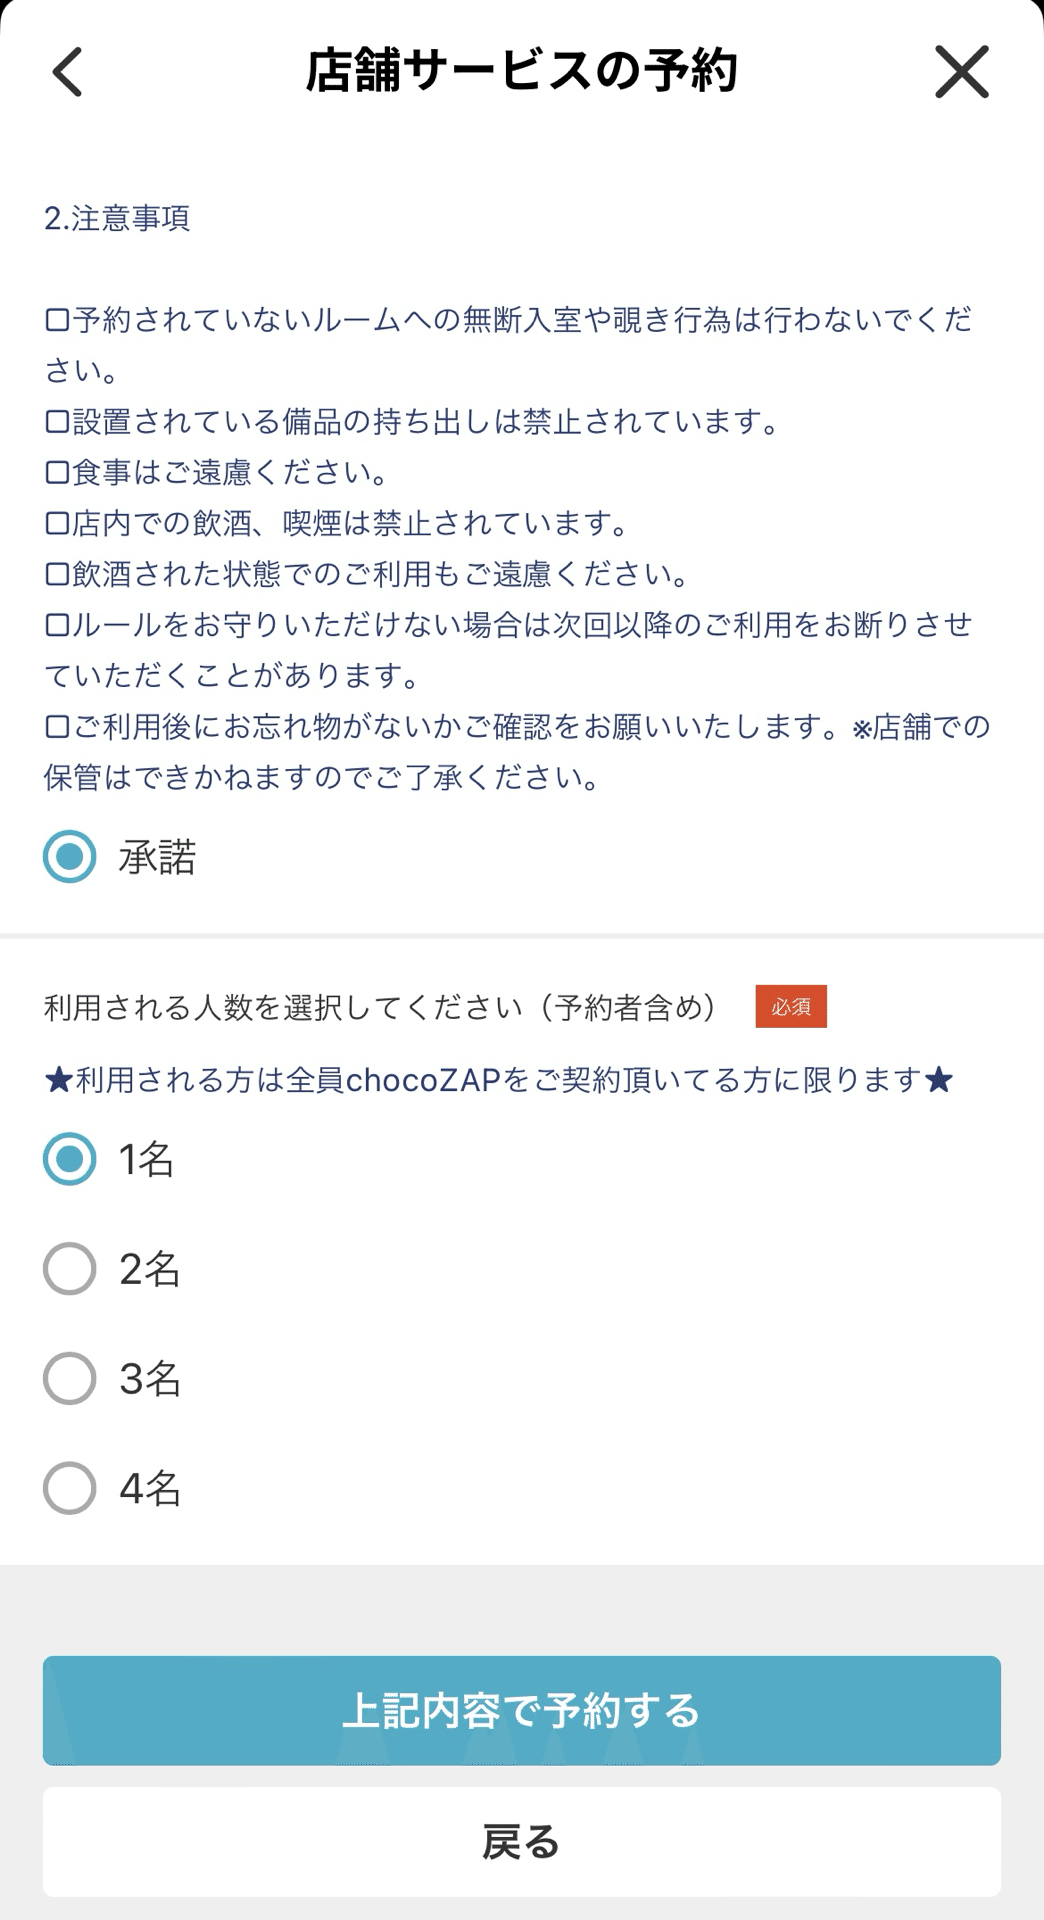The height and width of the screenshot is (1920, 1044).
Task: Click the back arrow in the header
Action: coord(66,72)
